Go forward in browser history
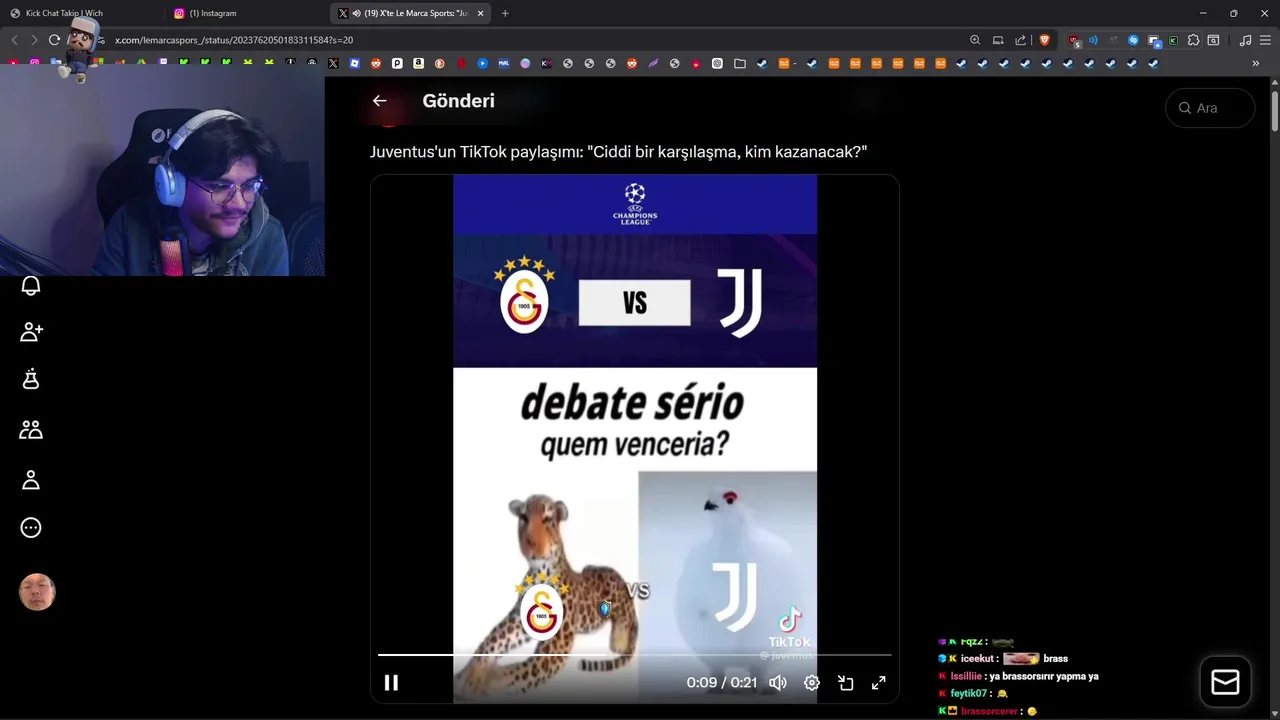The width and height of the screenshot is (1280, 720). (34, 40)
